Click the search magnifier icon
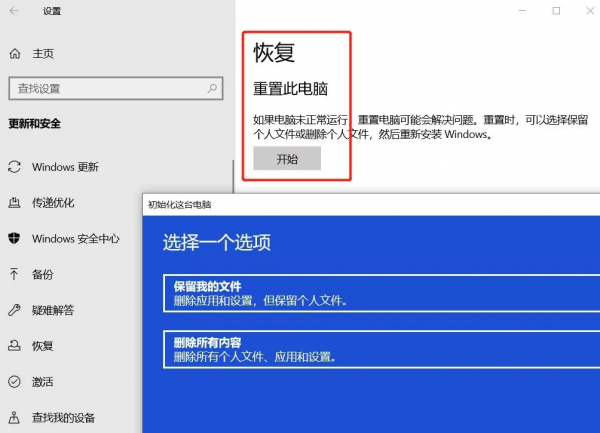The width and height of the screenshot is (600, 433). [x=212, y=88]
